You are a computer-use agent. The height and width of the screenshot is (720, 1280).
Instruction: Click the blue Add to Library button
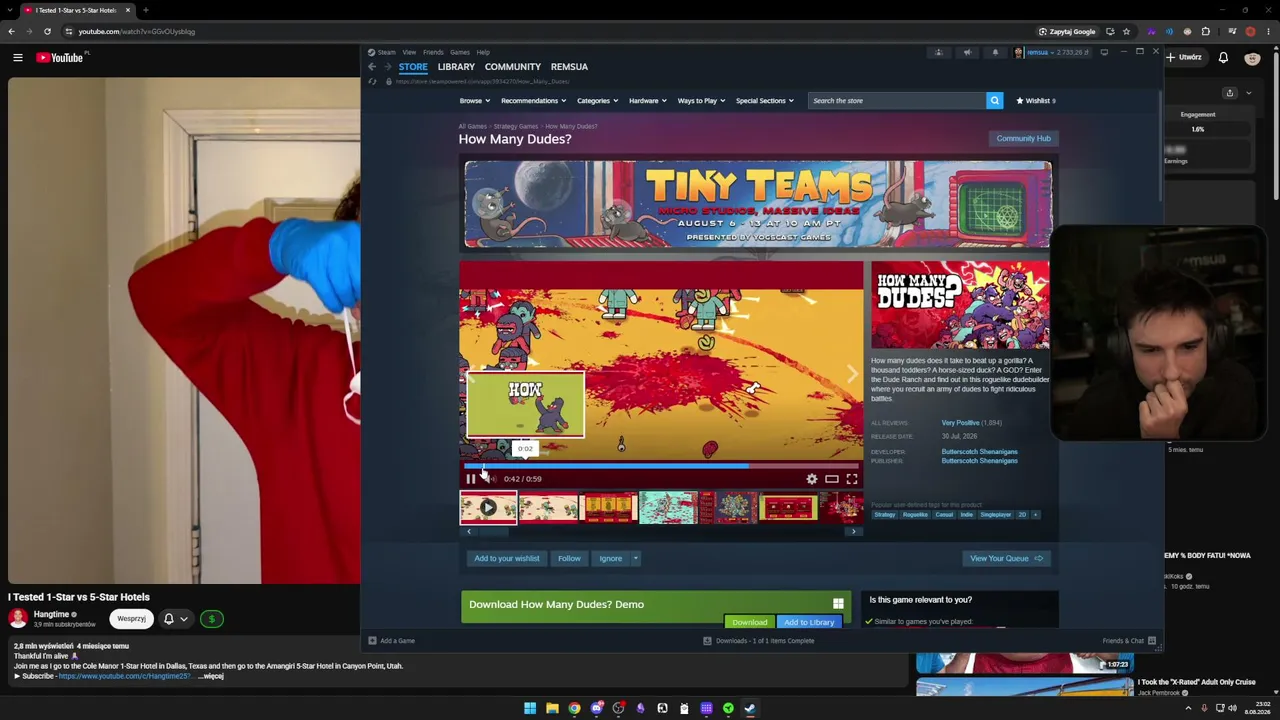click(809, 622)
